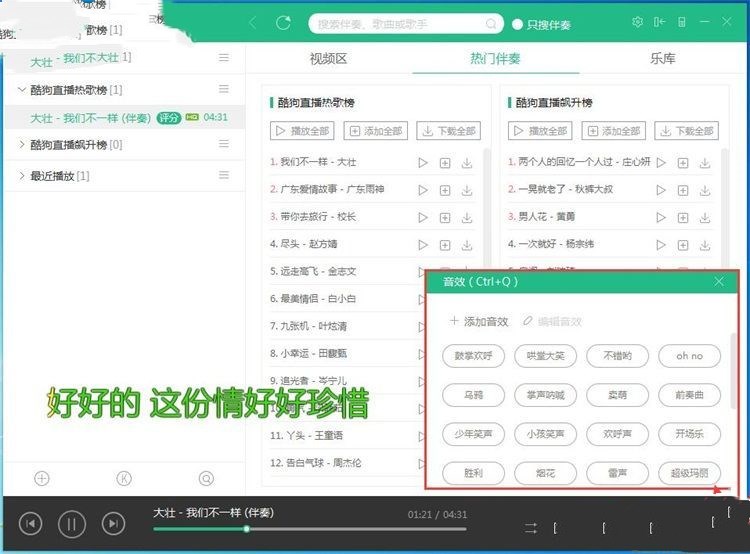Play the oh no sound effect
Viewport: 750px width, 554px height.
coord(689,356)
